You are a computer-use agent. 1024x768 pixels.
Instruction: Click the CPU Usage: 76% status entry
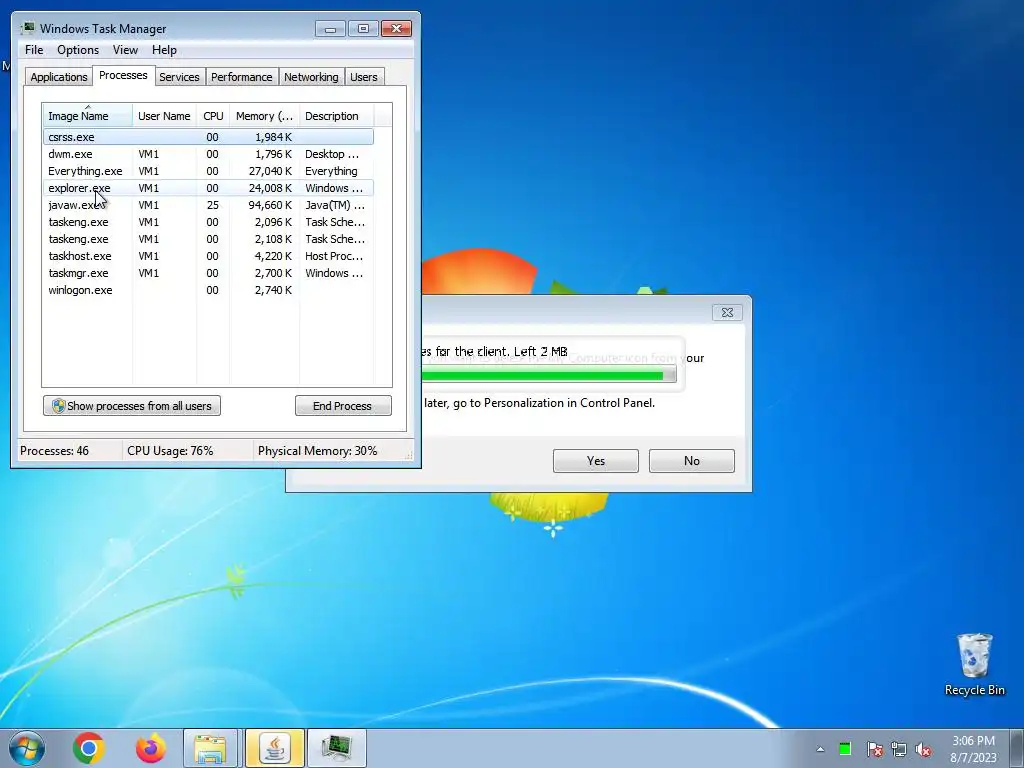pos(170,451)
